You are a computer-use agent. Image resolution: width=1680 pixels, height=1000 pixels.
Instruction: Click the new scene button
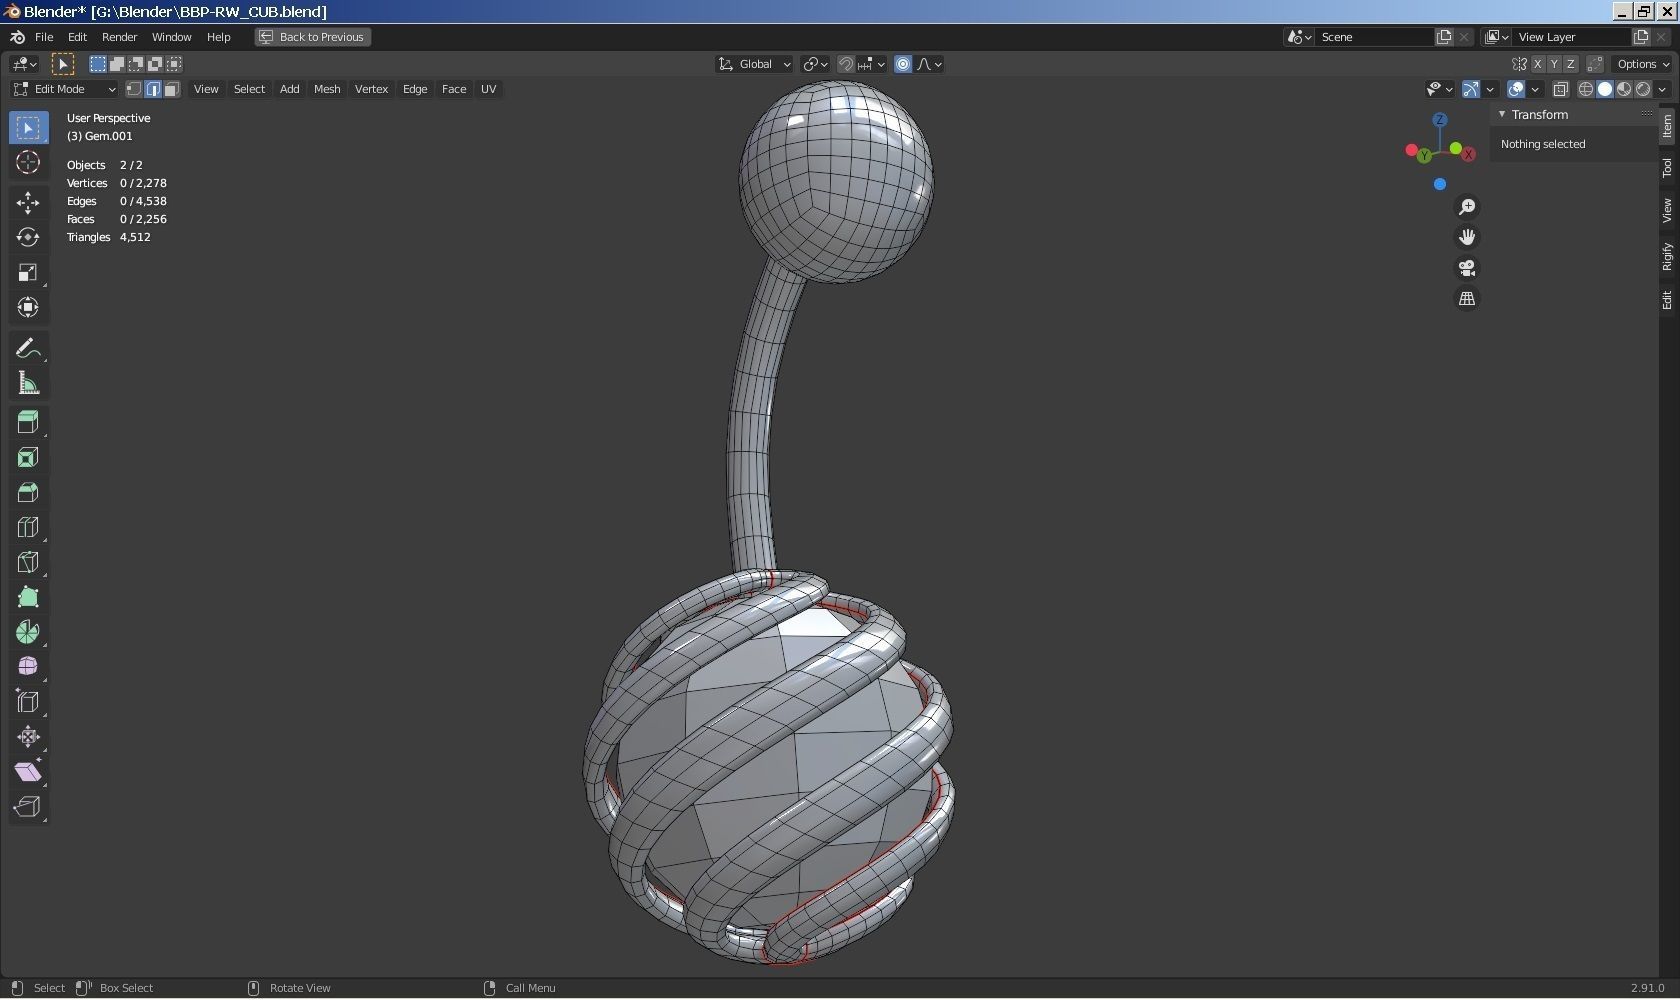pos(1444,37)
